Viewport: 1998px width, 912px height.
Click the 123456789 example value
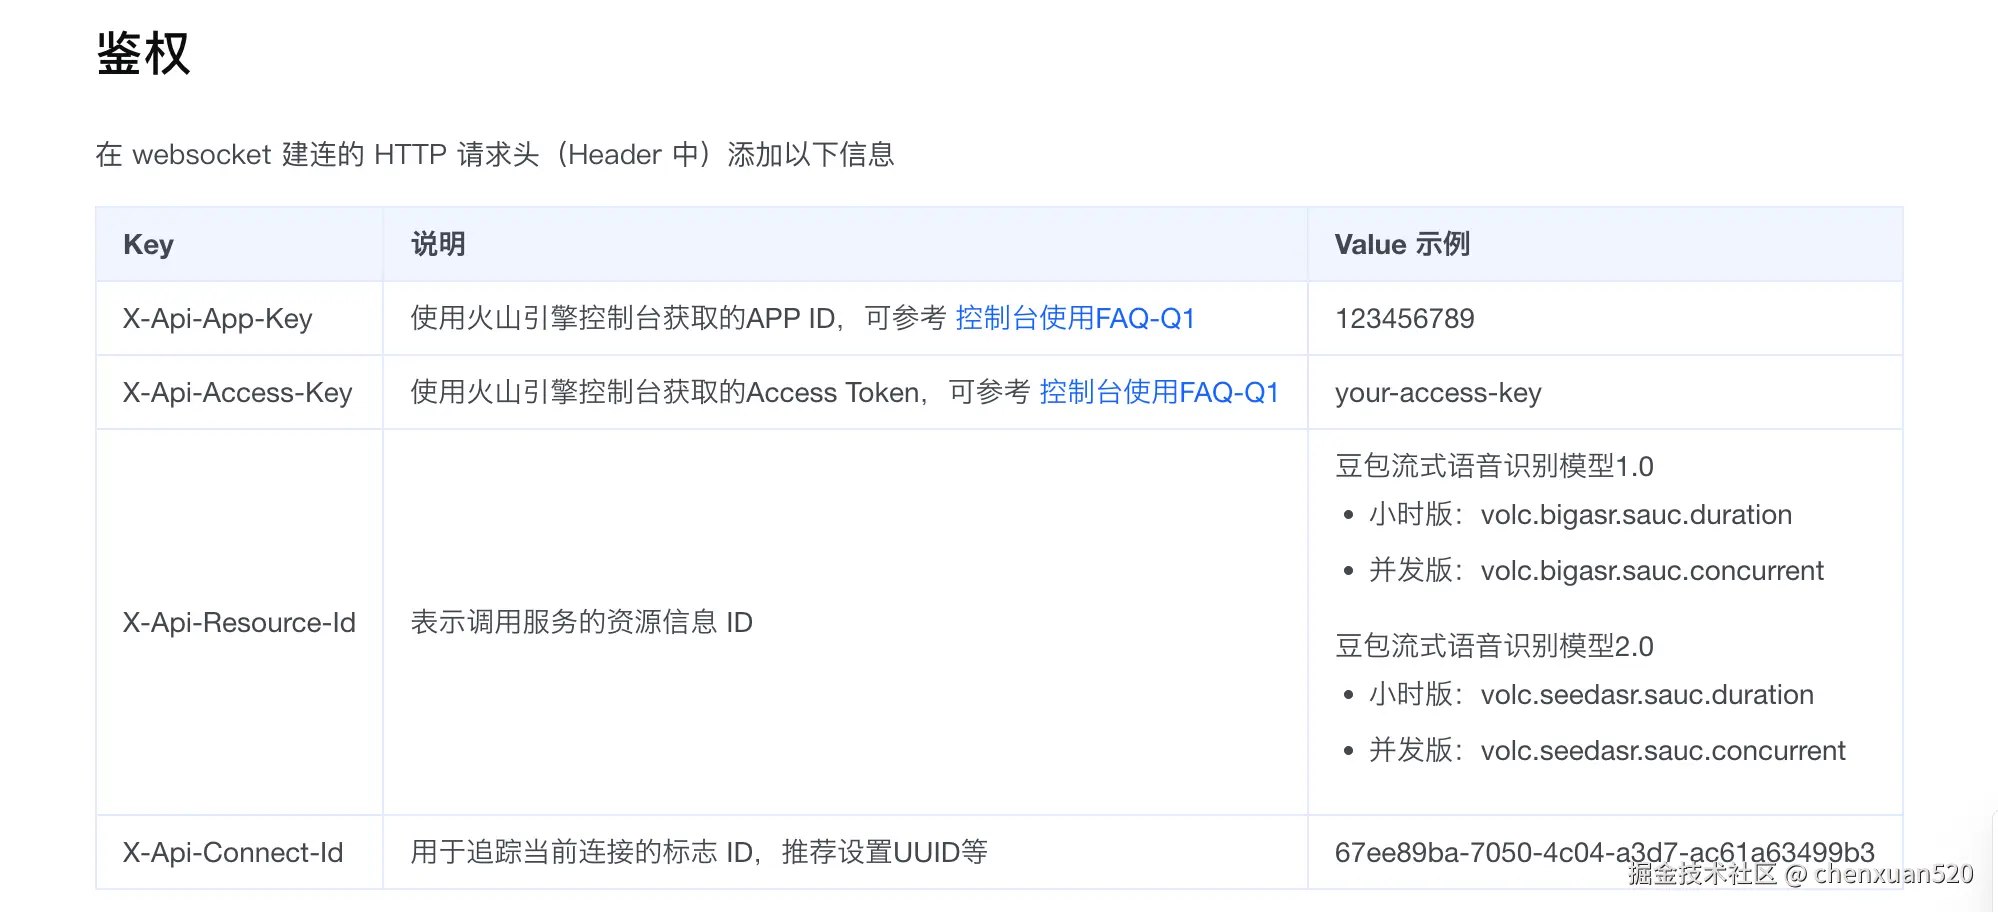click(1404, 319)
